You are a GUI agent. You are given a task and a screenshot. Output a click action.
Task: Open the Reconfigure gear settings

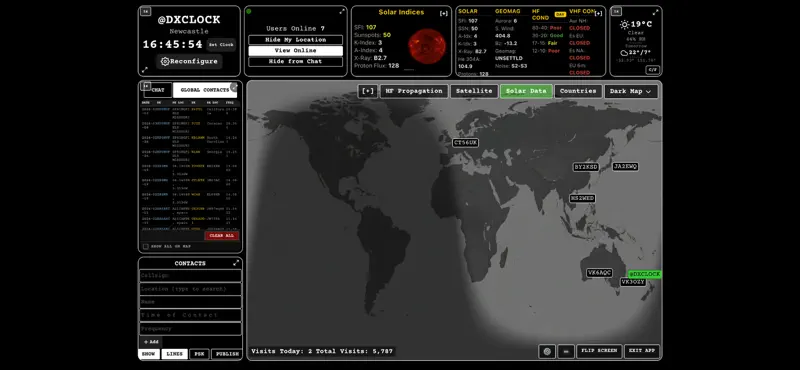point(189,61)
